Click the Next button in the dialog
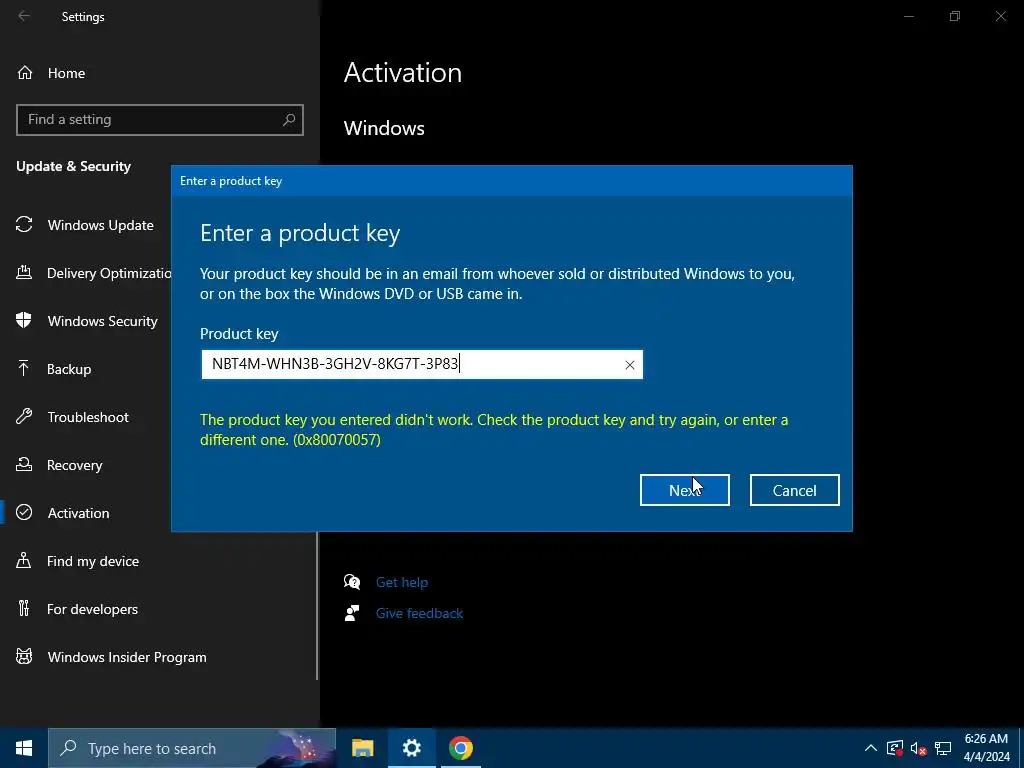The height and width of the screenshot is (768, 1024). coord(684,490)
